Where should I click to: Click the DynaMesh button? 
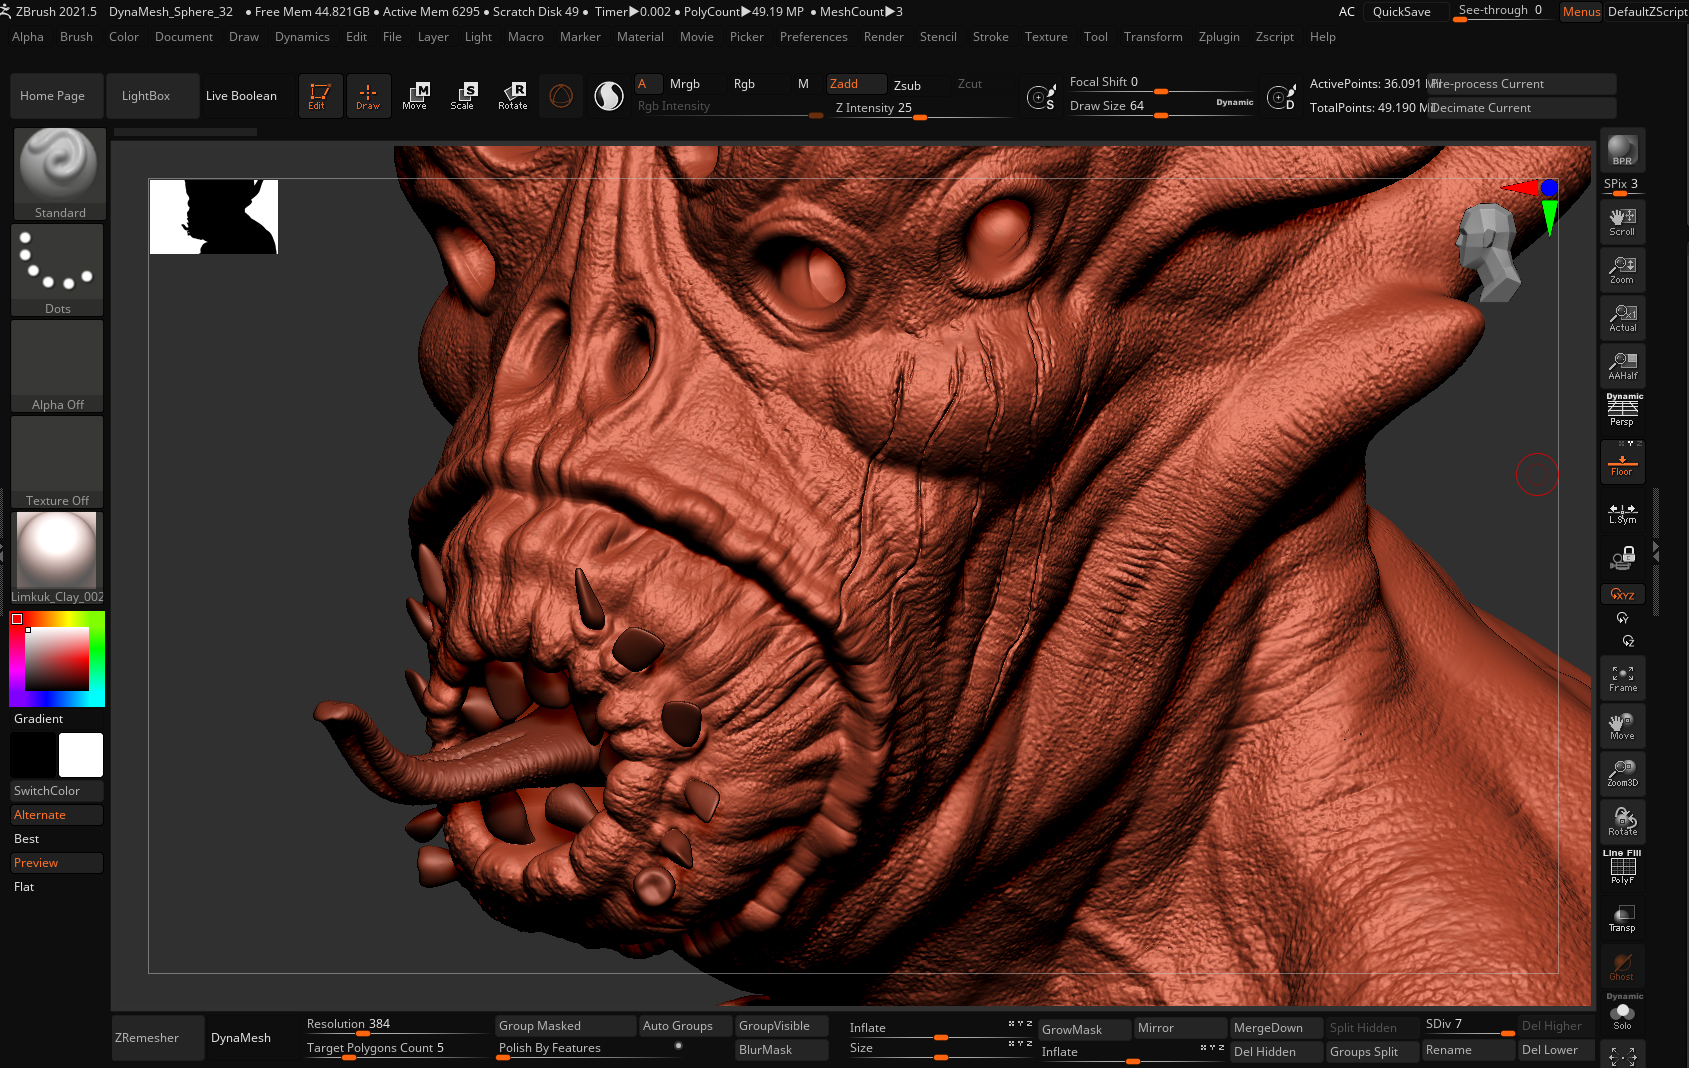tap(241, 1038)
